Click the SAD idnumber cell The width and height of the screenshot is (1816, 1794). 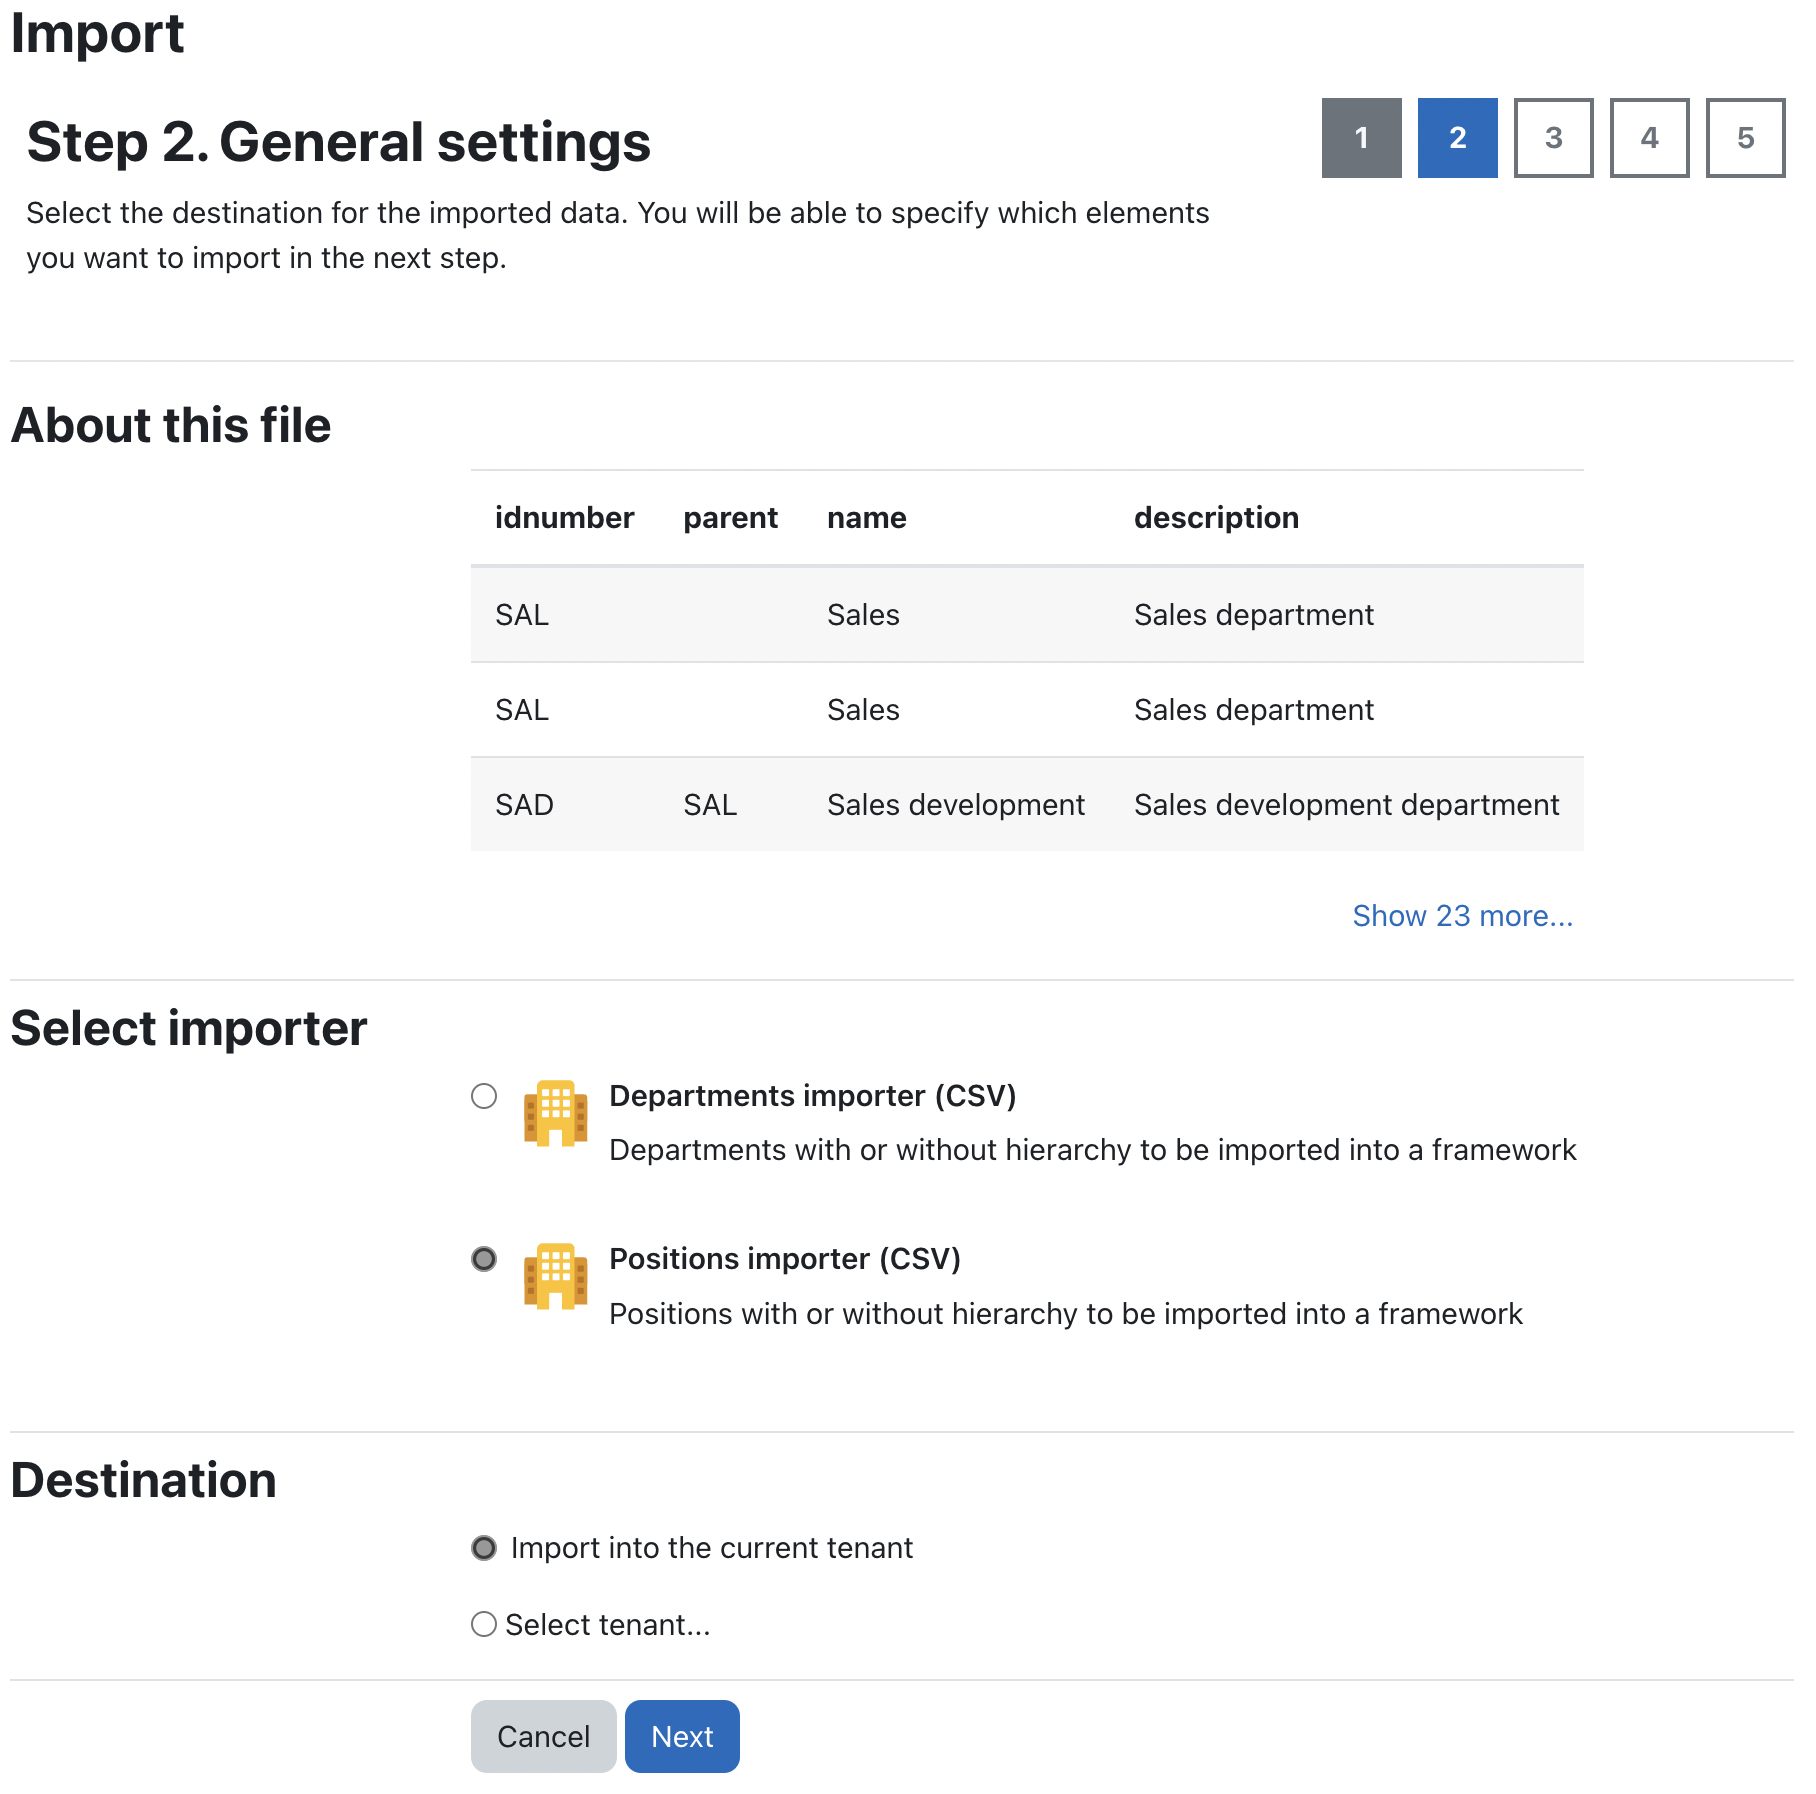(524, 805)
